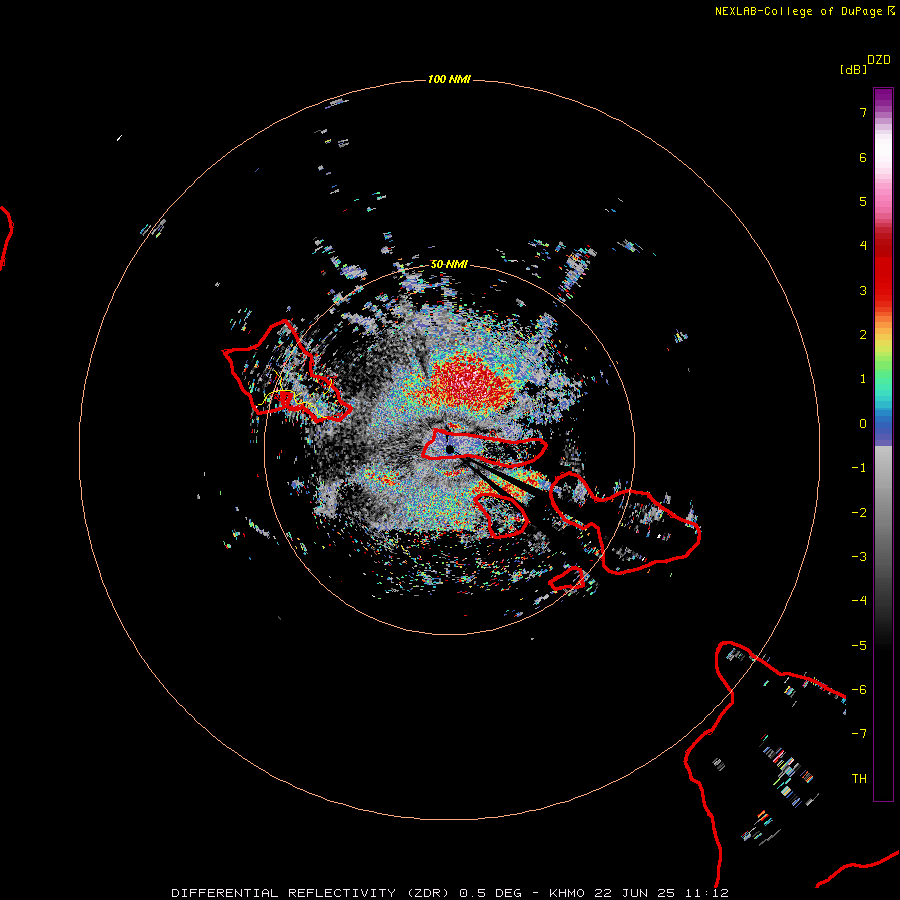Screen dimensions: 900x900
Task: Click the 100 NMI range ring label
Action: [x=449, y=79]
